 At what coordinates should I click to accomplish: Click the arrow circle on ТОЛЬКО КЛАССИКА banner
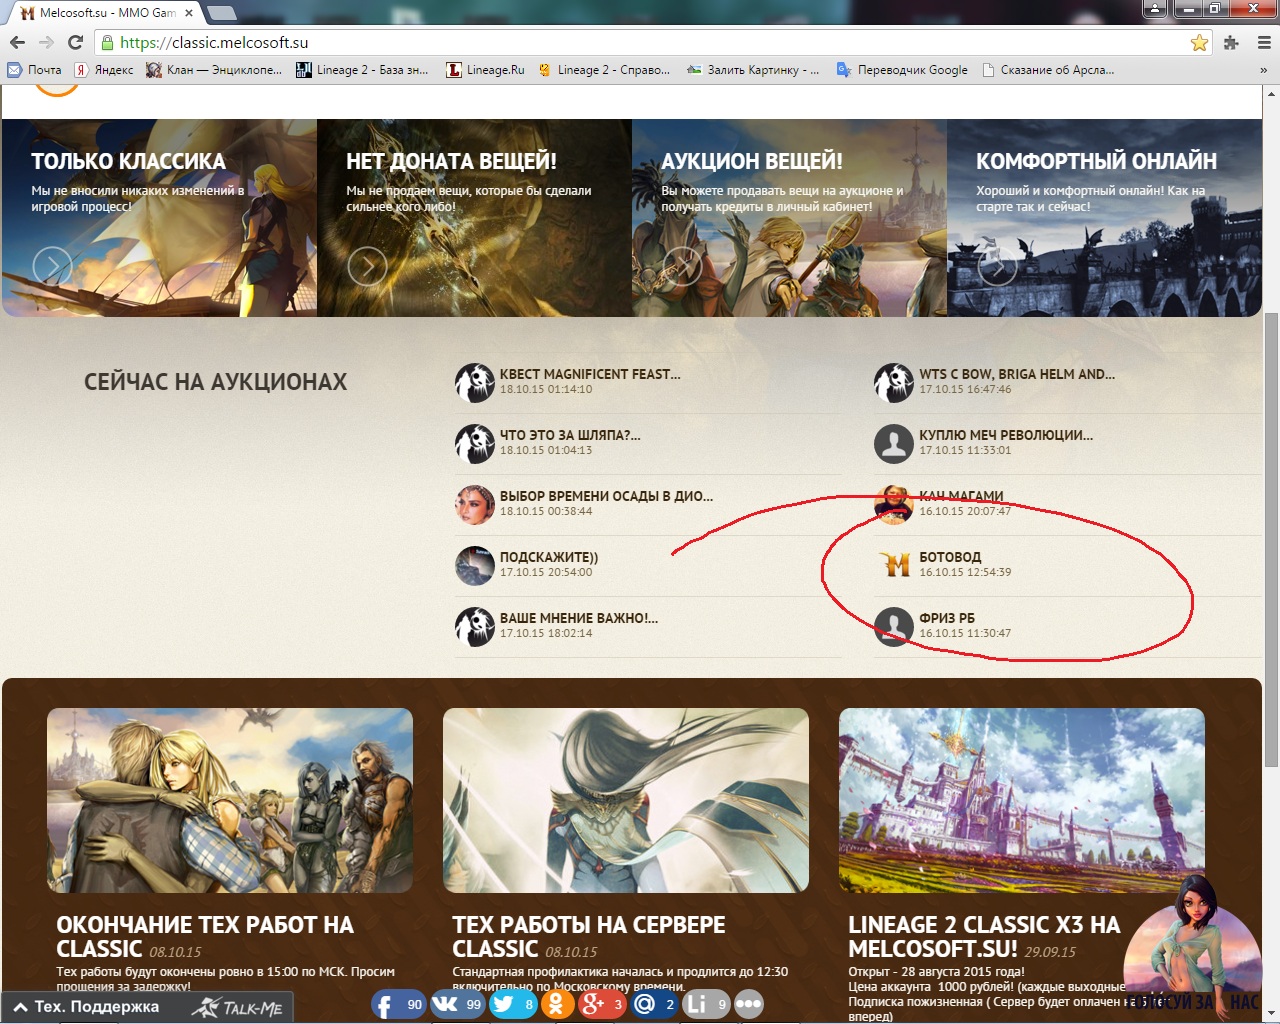coord(52,266)
